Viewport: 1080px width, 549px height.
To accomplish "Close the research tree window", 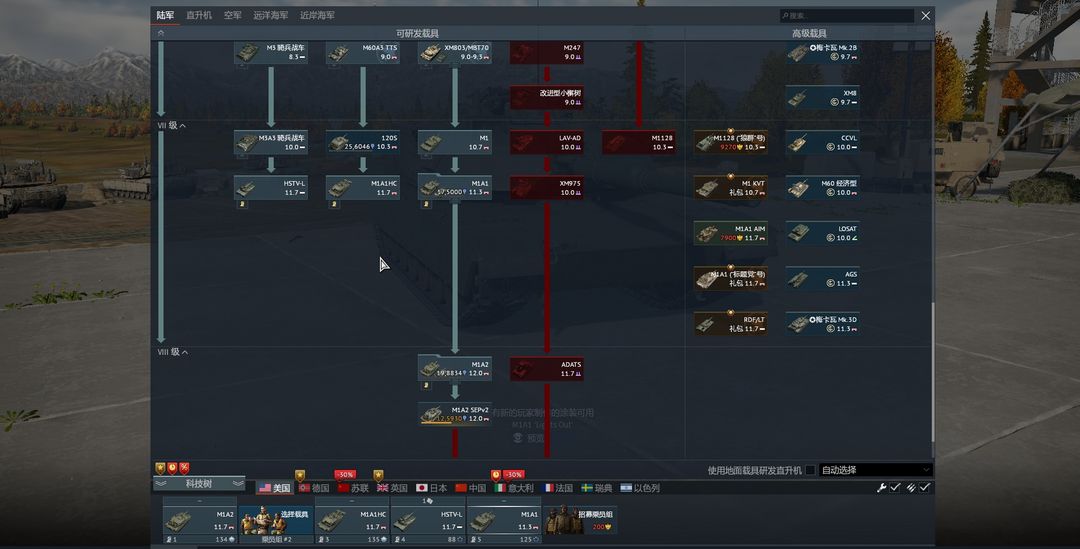I will tap(926, 15).
